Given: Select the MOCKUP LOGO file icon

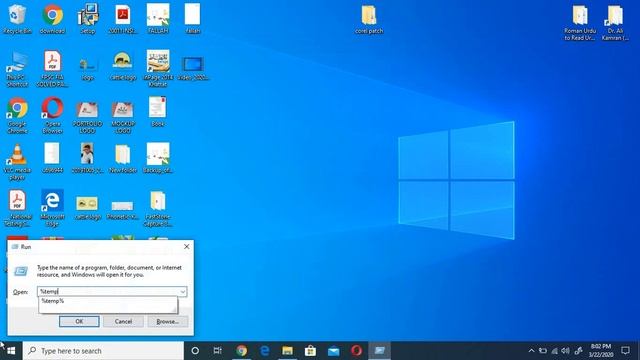Looking at the screenshot, I should 123,117.
